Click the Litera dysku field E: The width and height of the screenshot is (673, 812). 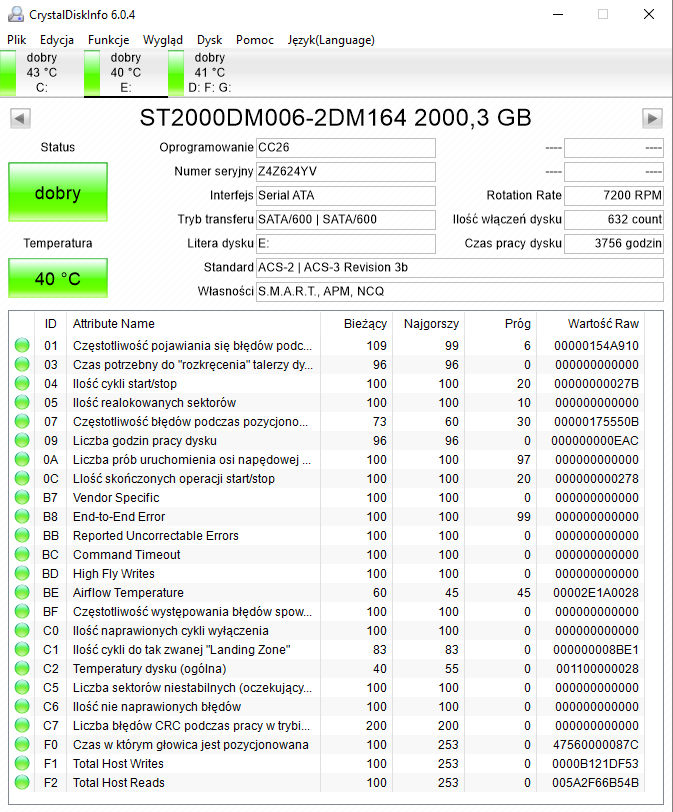346,244
